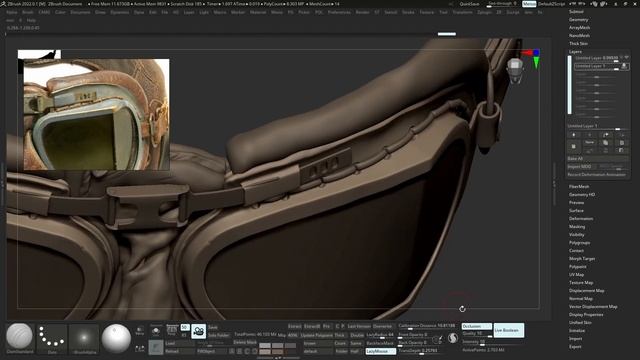Adjust the TransDepth slider

point(418,351)
